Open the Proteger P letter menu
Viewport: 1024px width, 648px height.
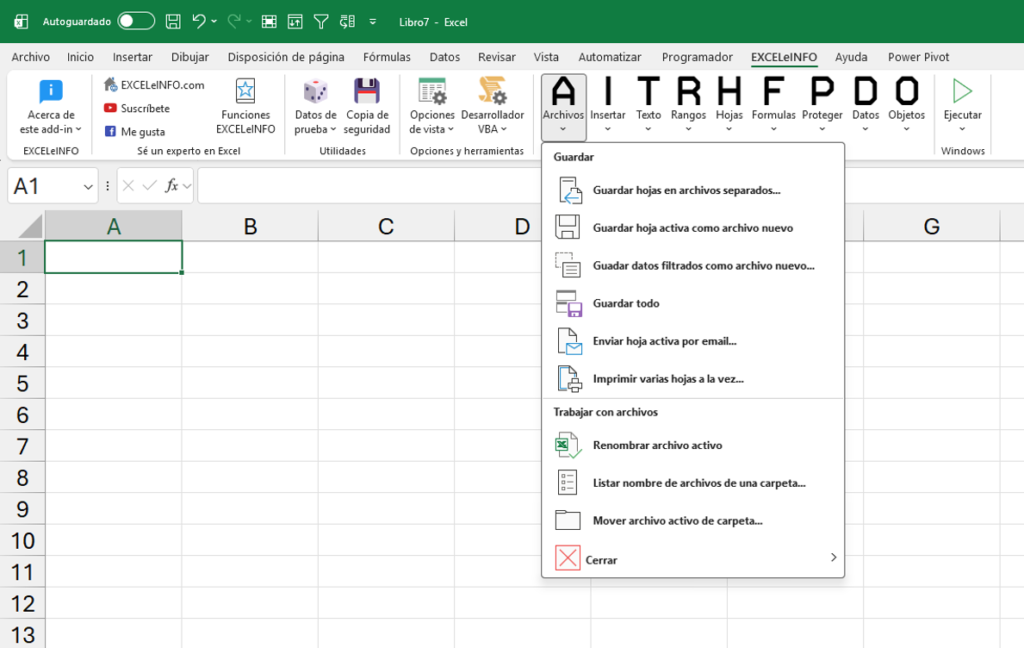822,107
